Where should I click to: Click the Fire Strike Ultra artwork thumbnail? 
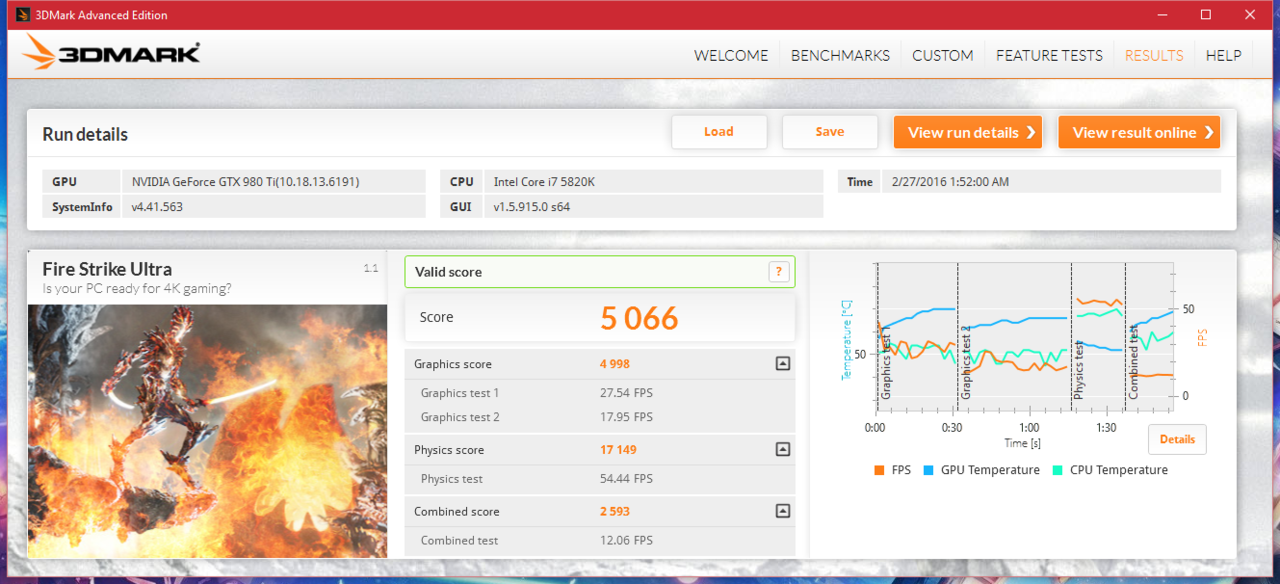tap(207, 430)
